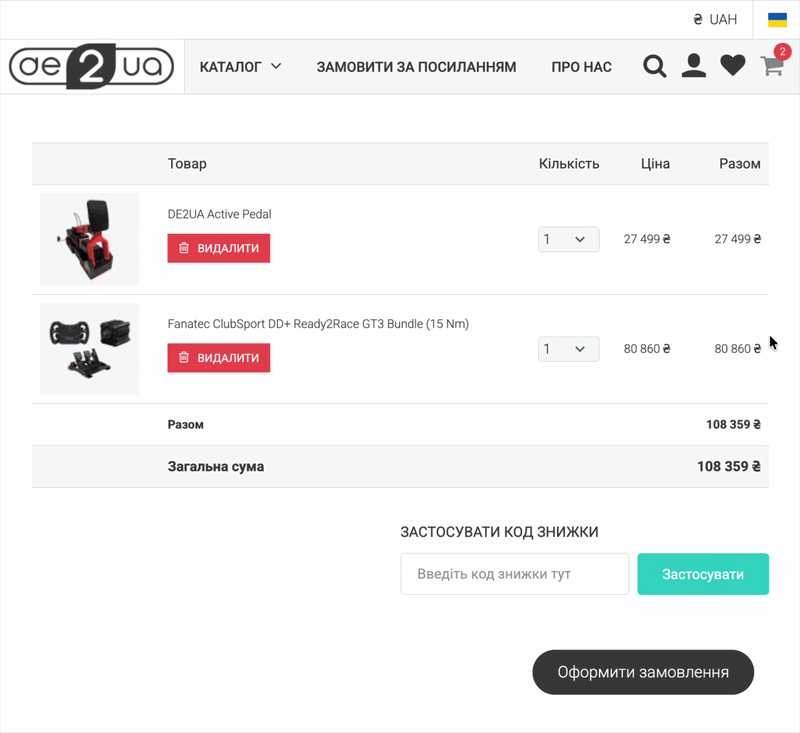Open Fanatec ClubSport DD+ Ready2Race product link

pyautogui.click(x=318, y=324)
